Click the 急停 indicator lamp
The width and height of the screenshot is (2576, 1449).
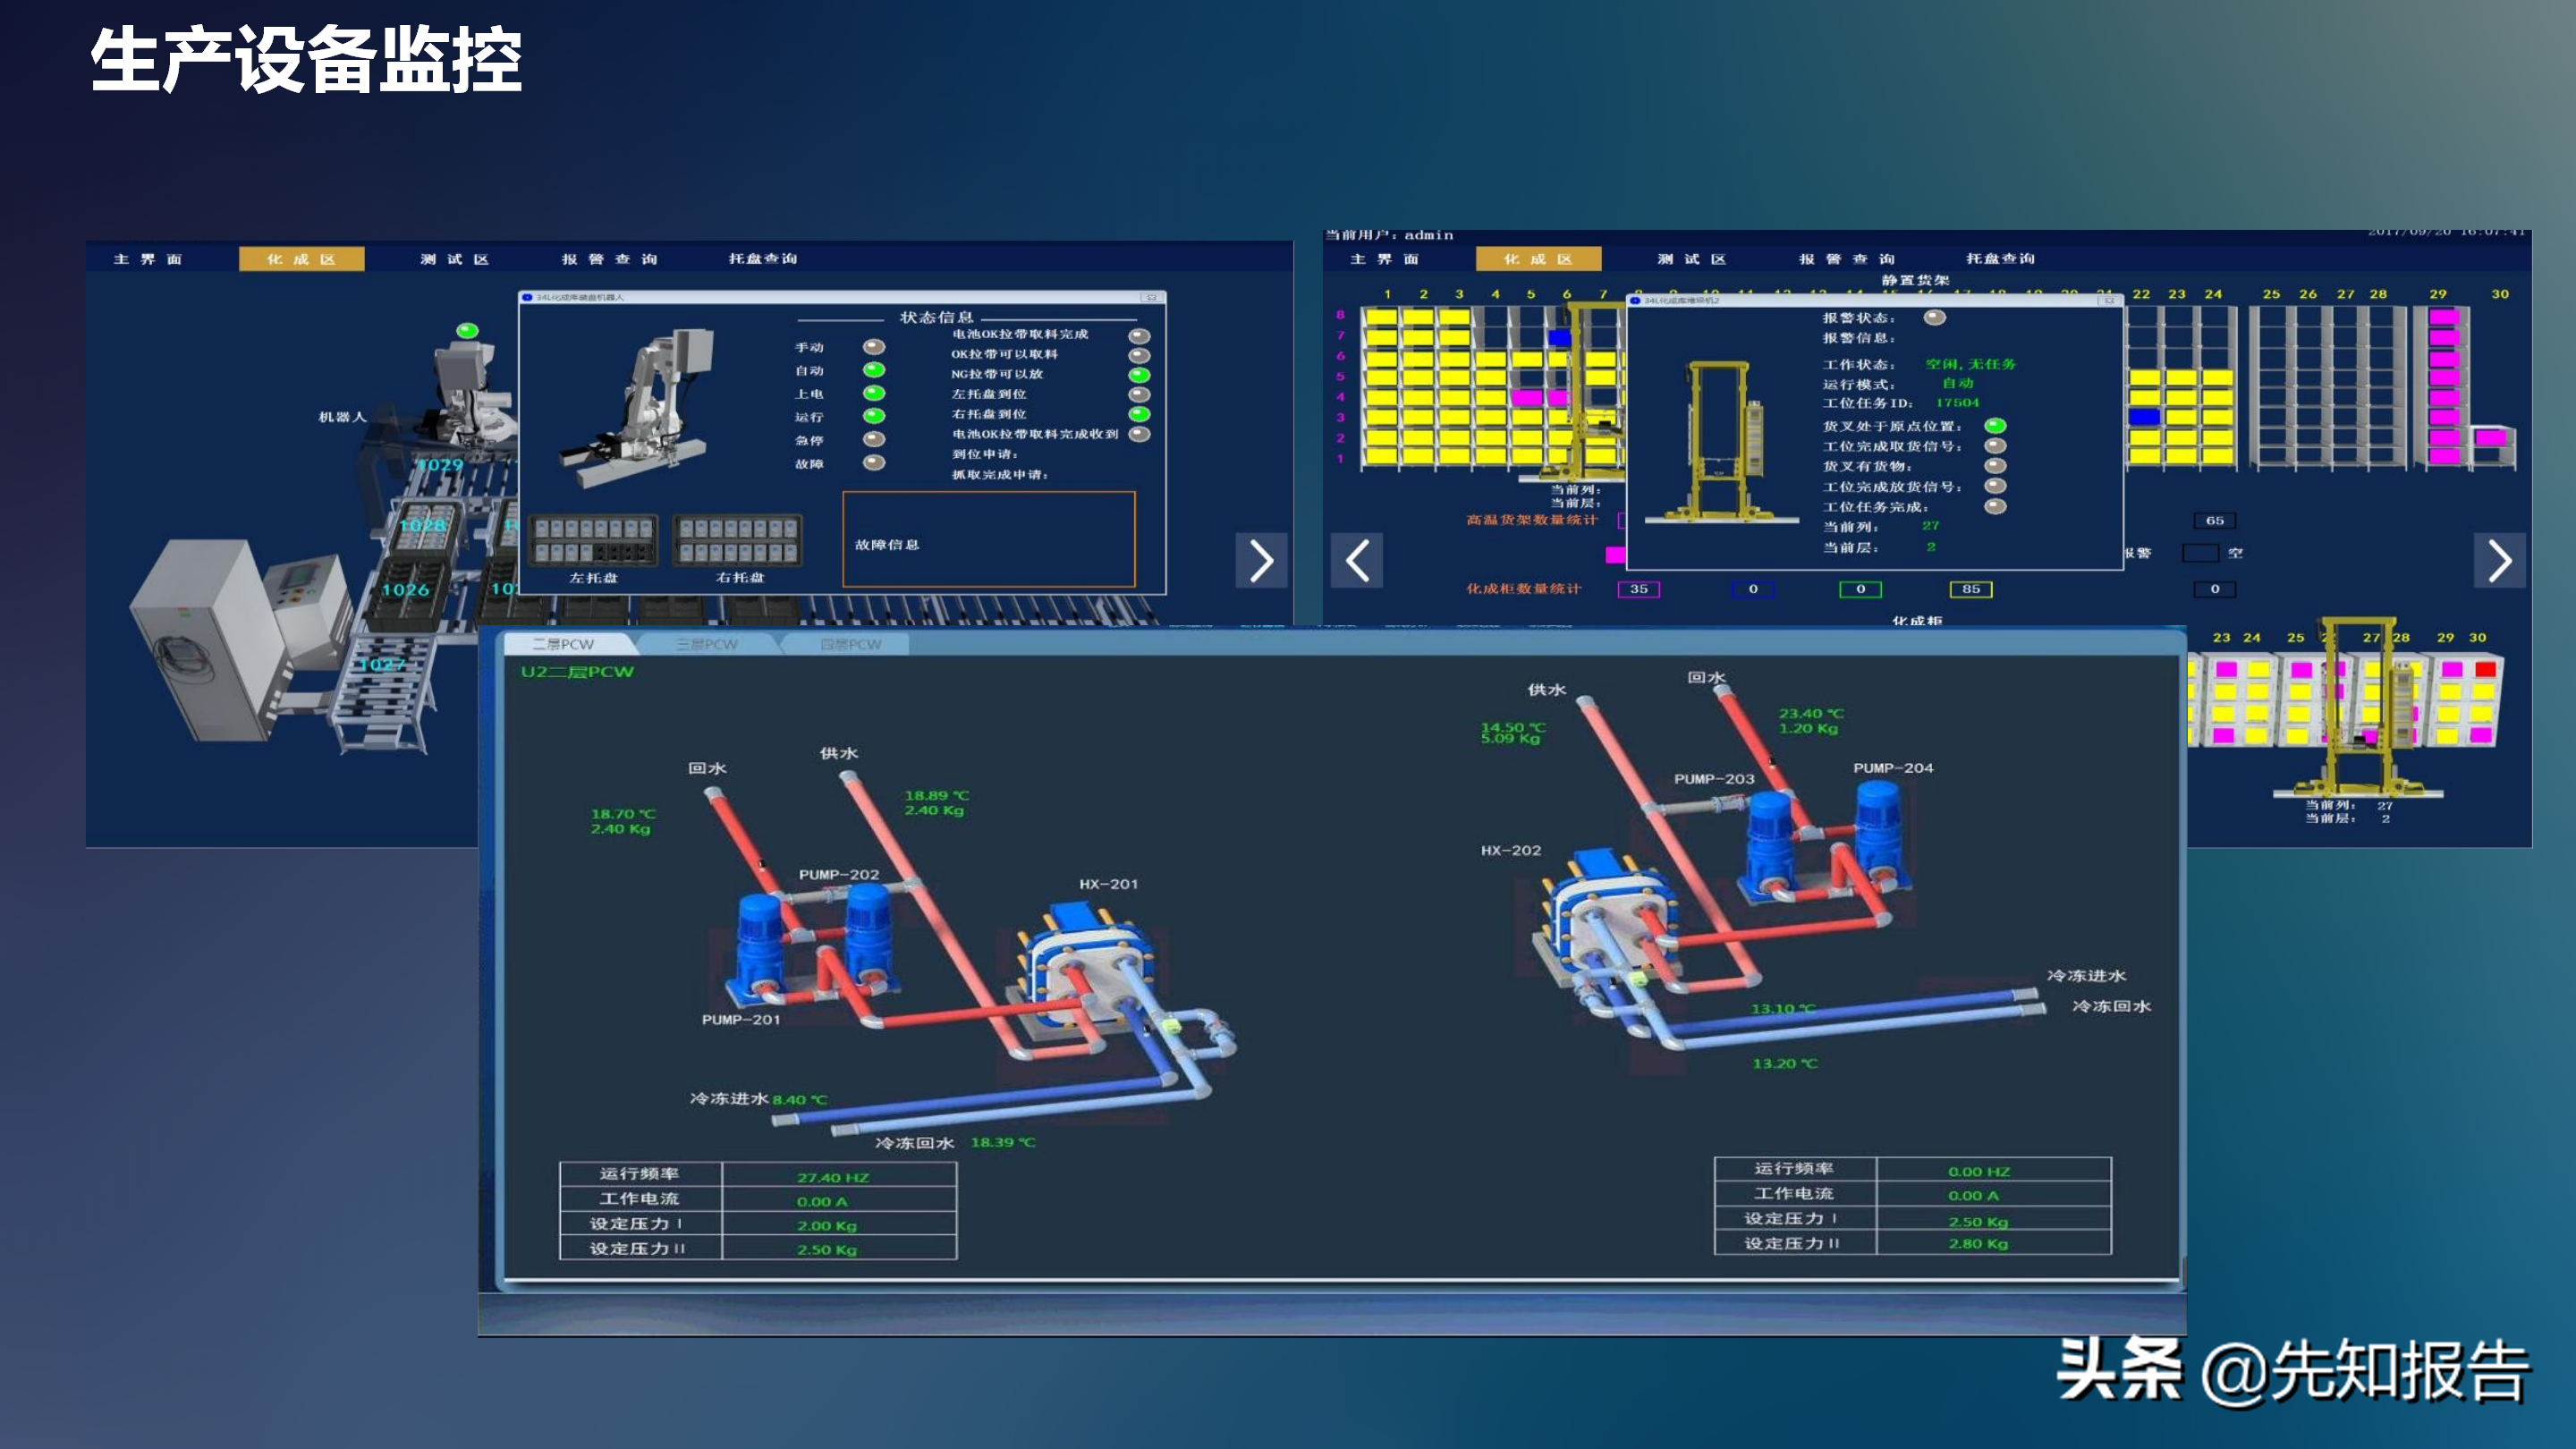(874, 439)
